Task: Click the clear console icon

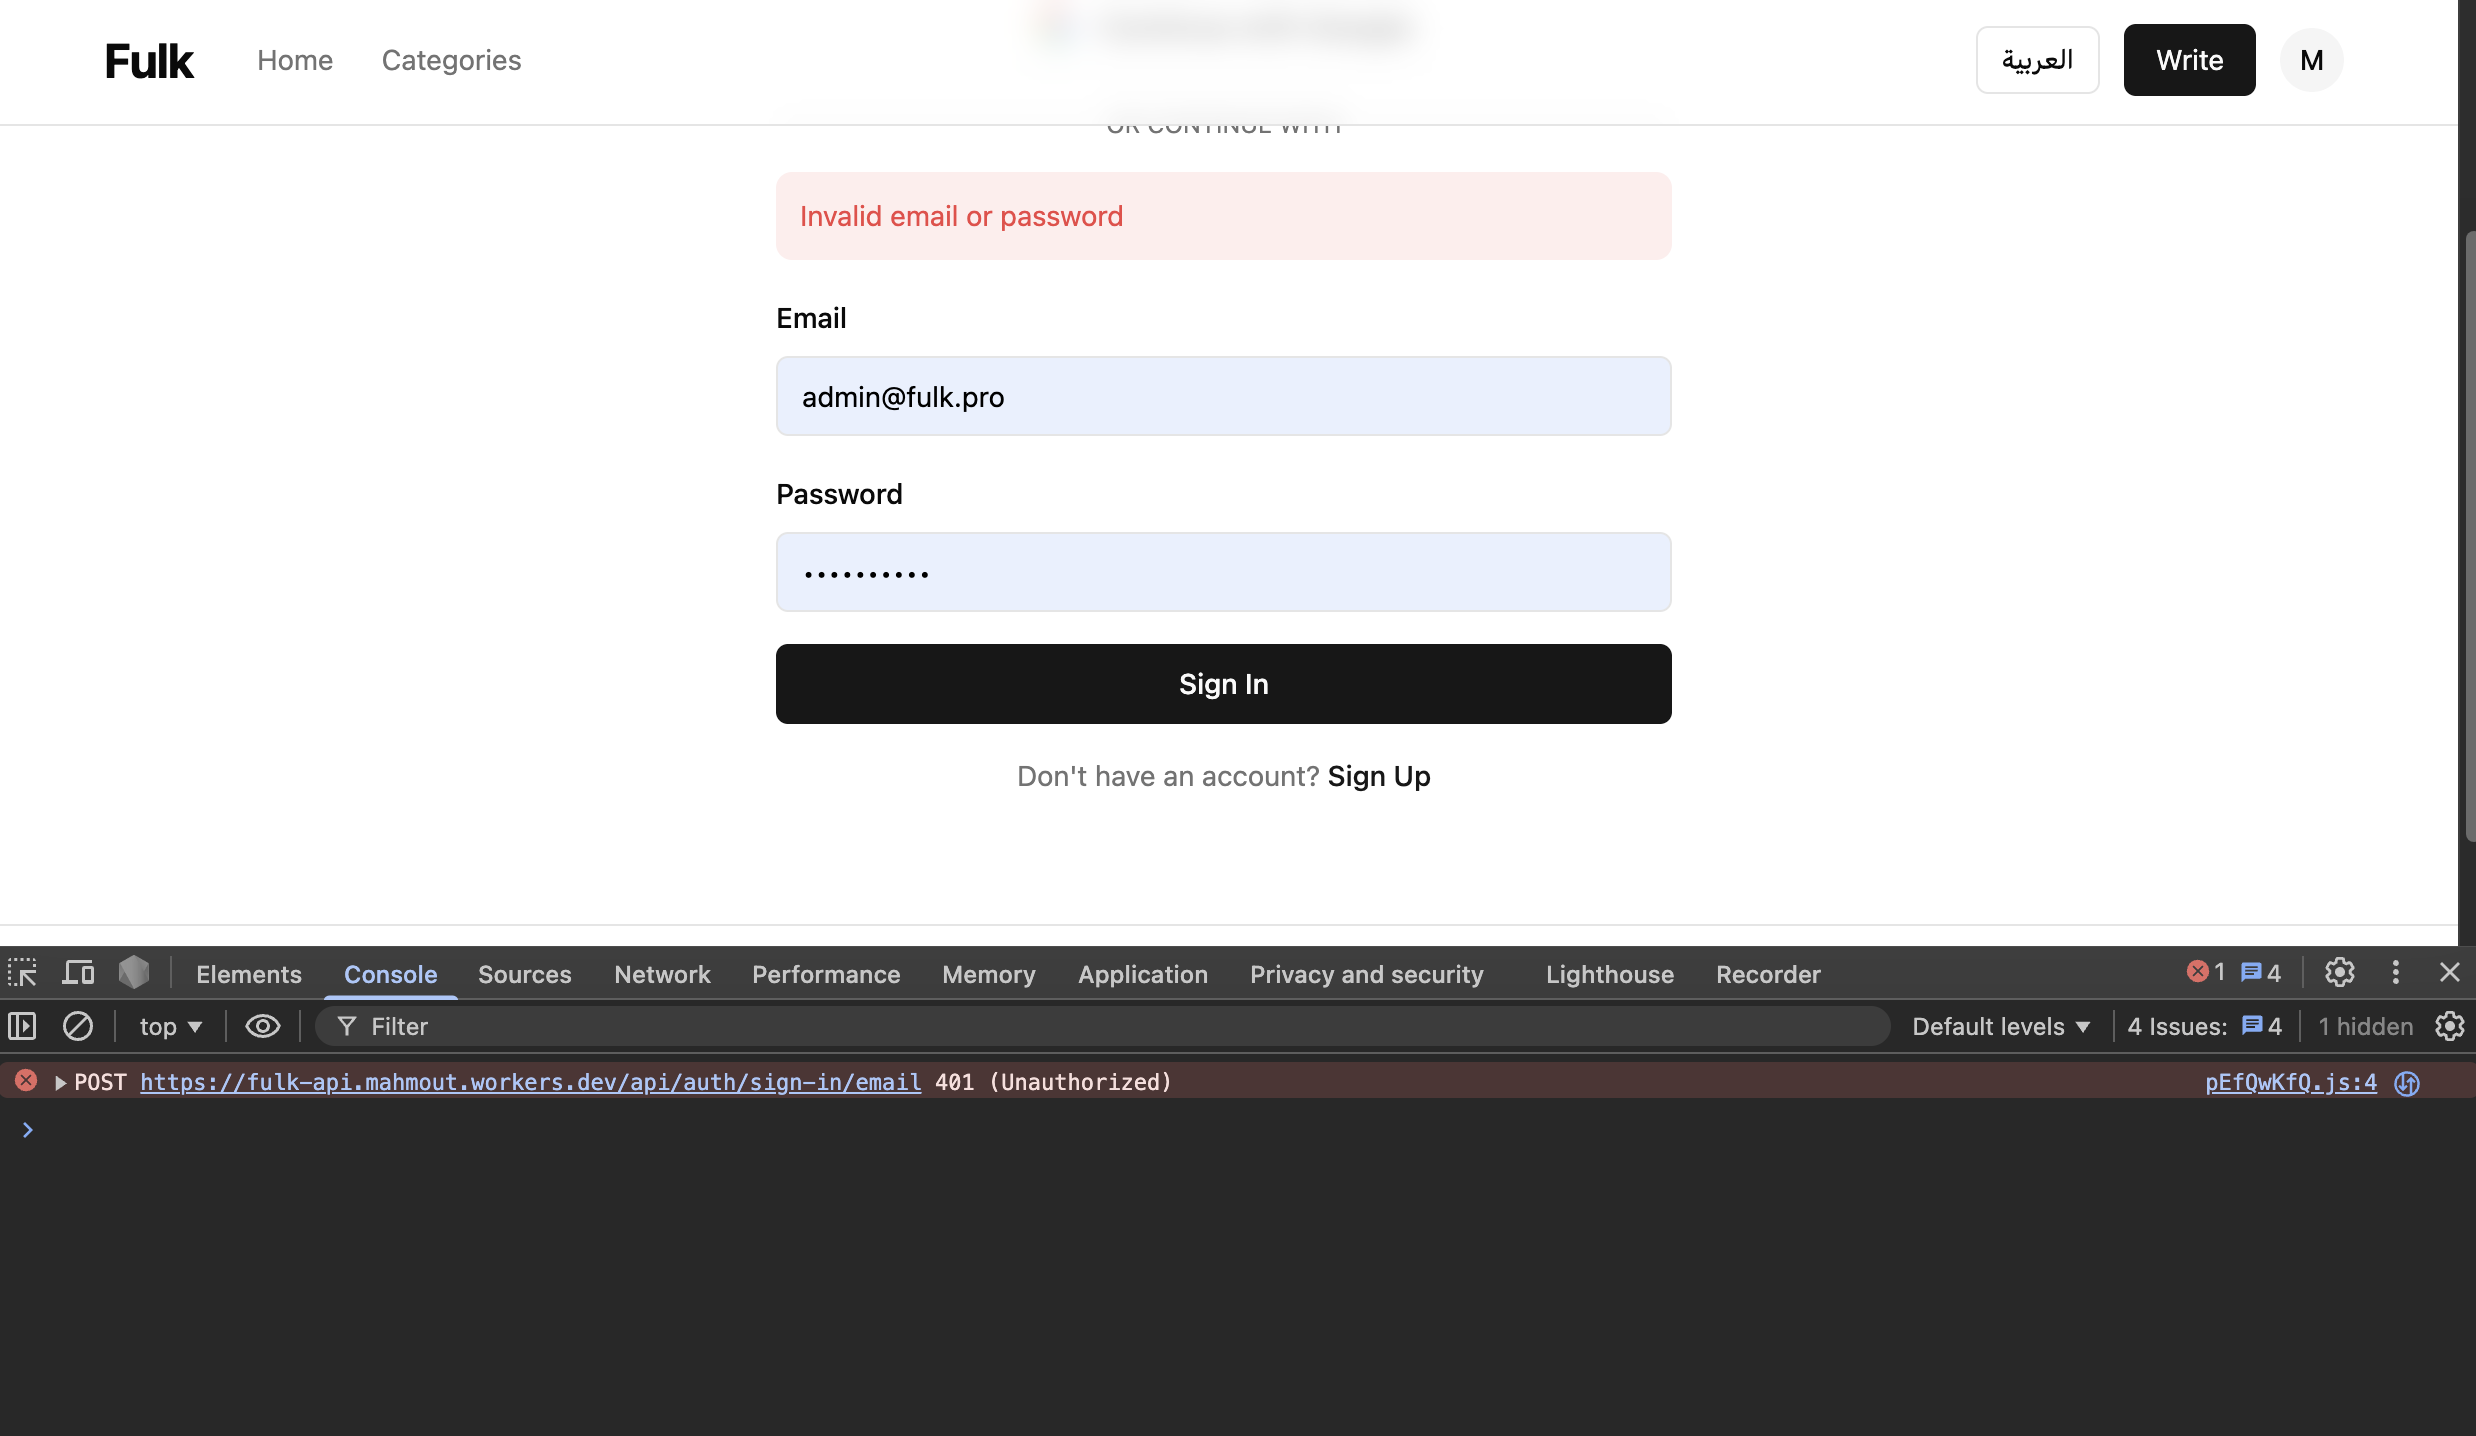Action: coord(77,1026)
